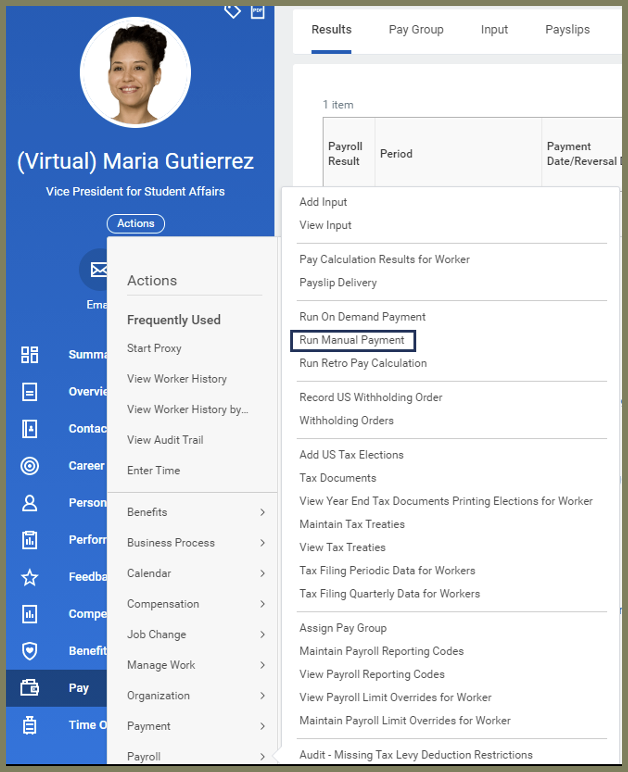Viewport: 628px width, 772px height.
Task: Select the Personal person icon
Action: click(x=30, y=502)
